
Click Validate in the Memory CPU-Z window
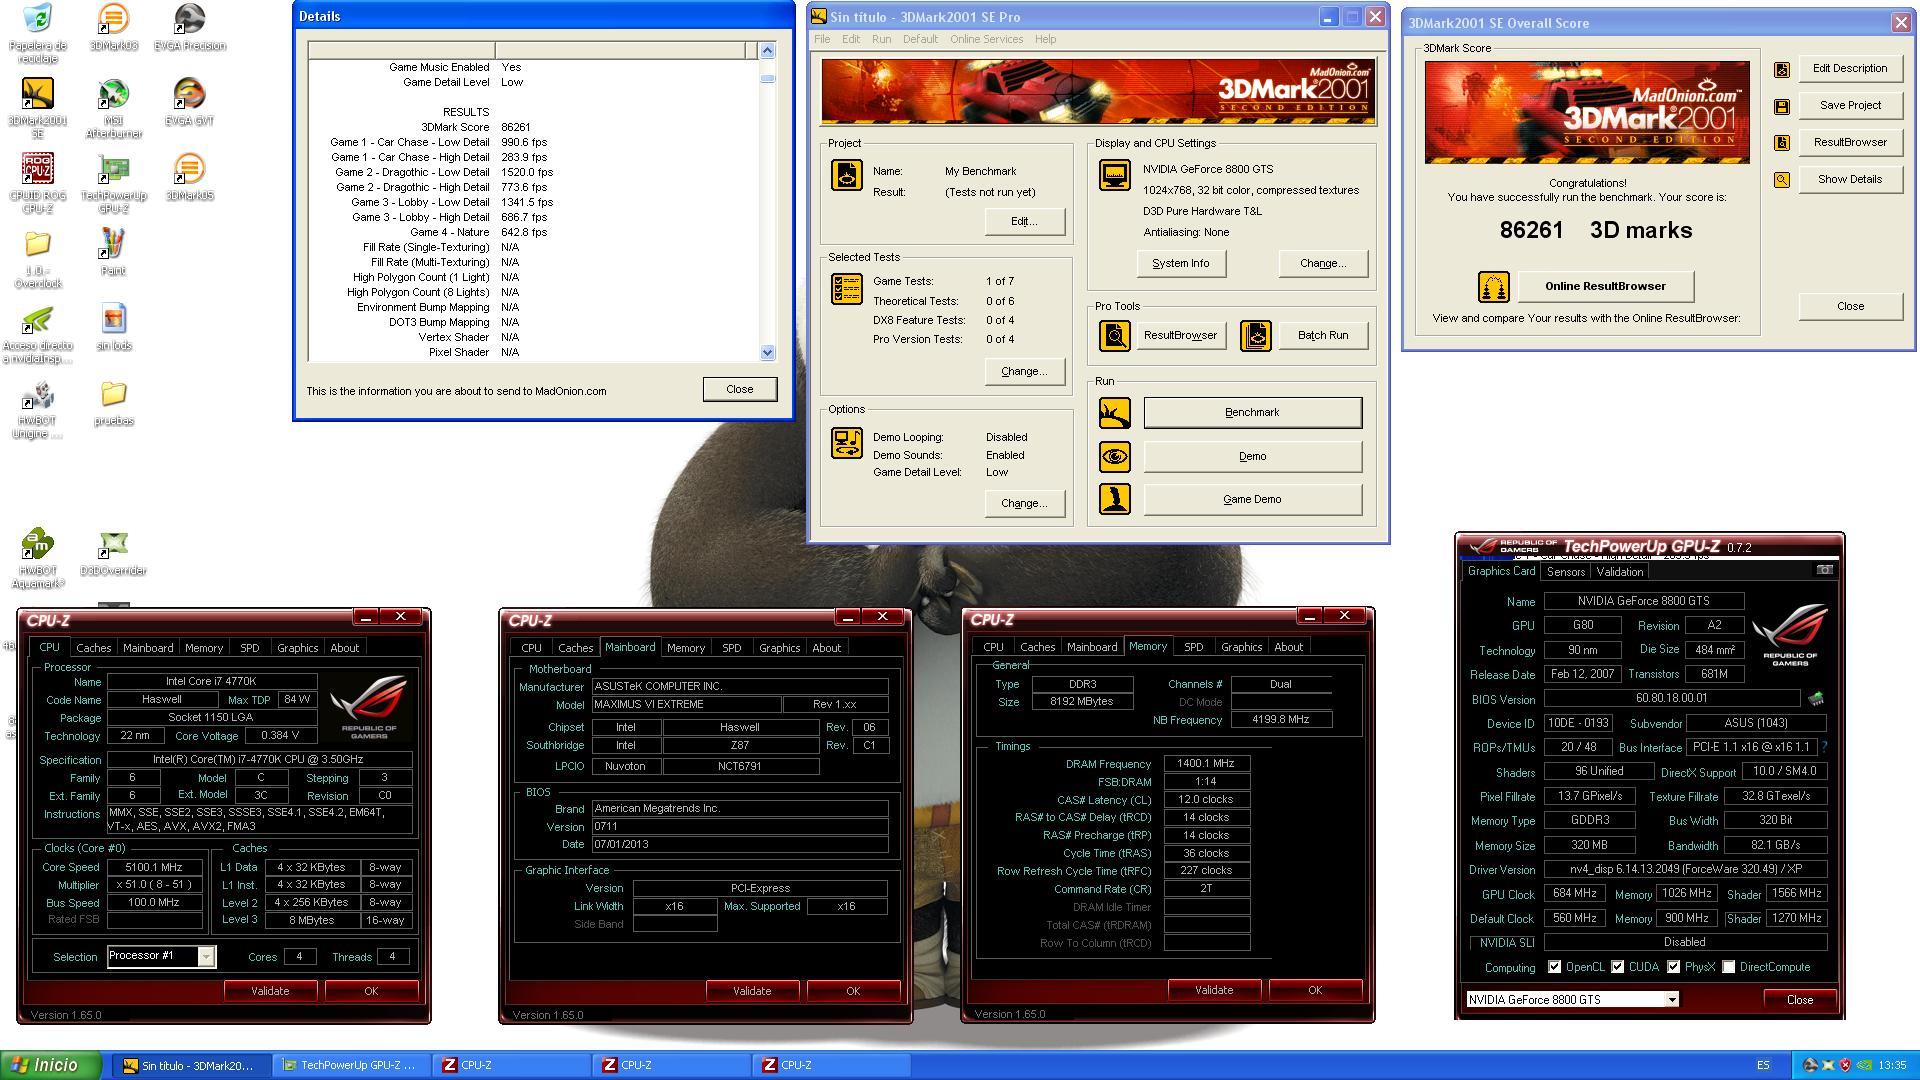1213,990
